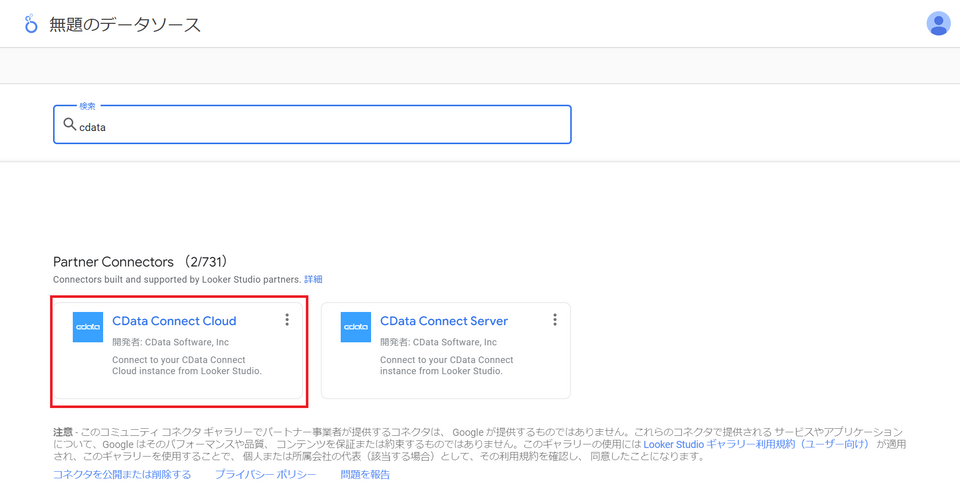The height and width of the screenshot is (490, 960).
Task: Open Looker Studio ギャラリー利用規約 link
Action: click(756, 444)
